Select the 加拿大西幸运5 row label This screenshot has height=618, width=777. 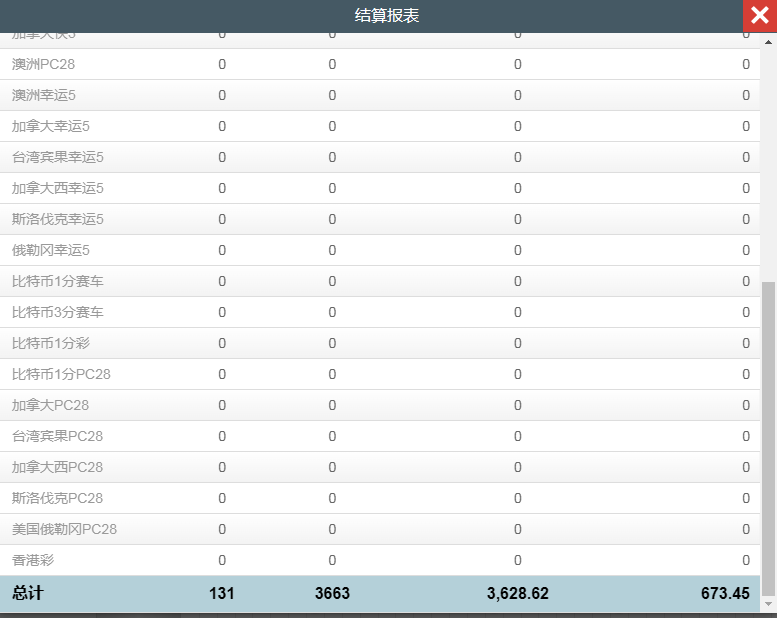click(x=57, y=188)
